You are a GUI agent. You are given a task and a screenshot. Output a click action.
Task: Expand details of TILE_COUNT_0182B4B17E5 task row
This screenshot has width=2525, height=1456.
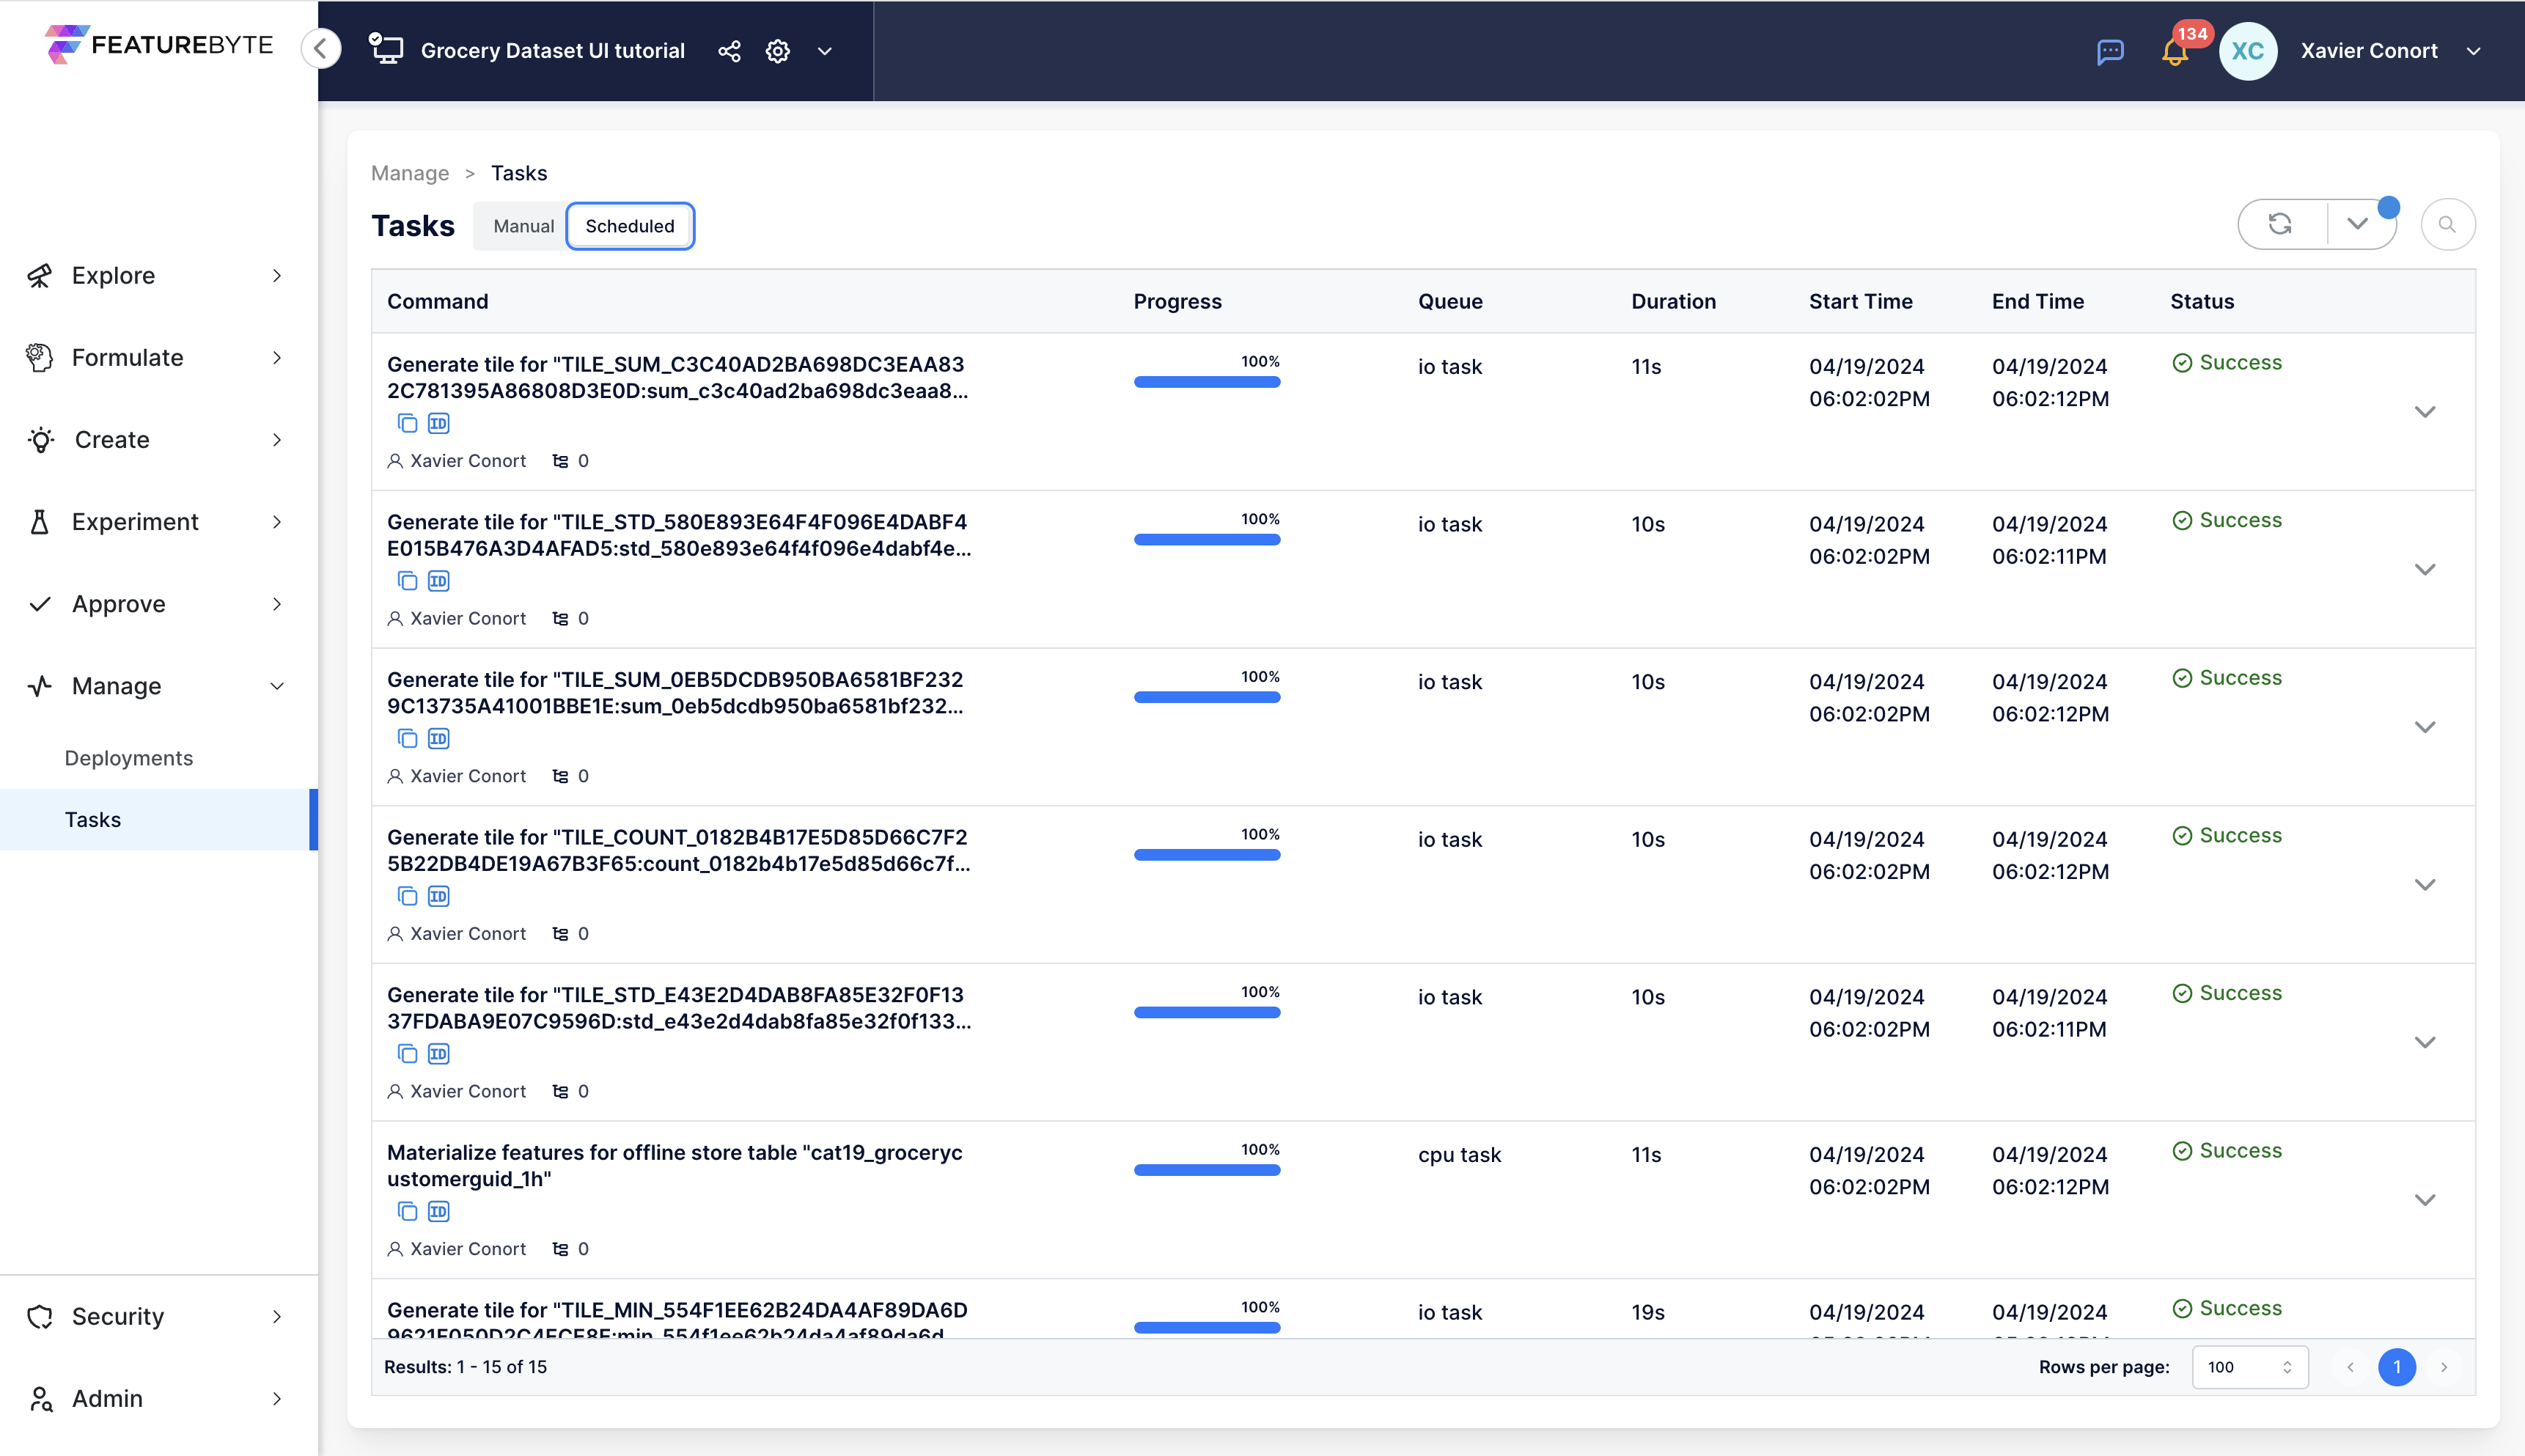pos(2424,885)
